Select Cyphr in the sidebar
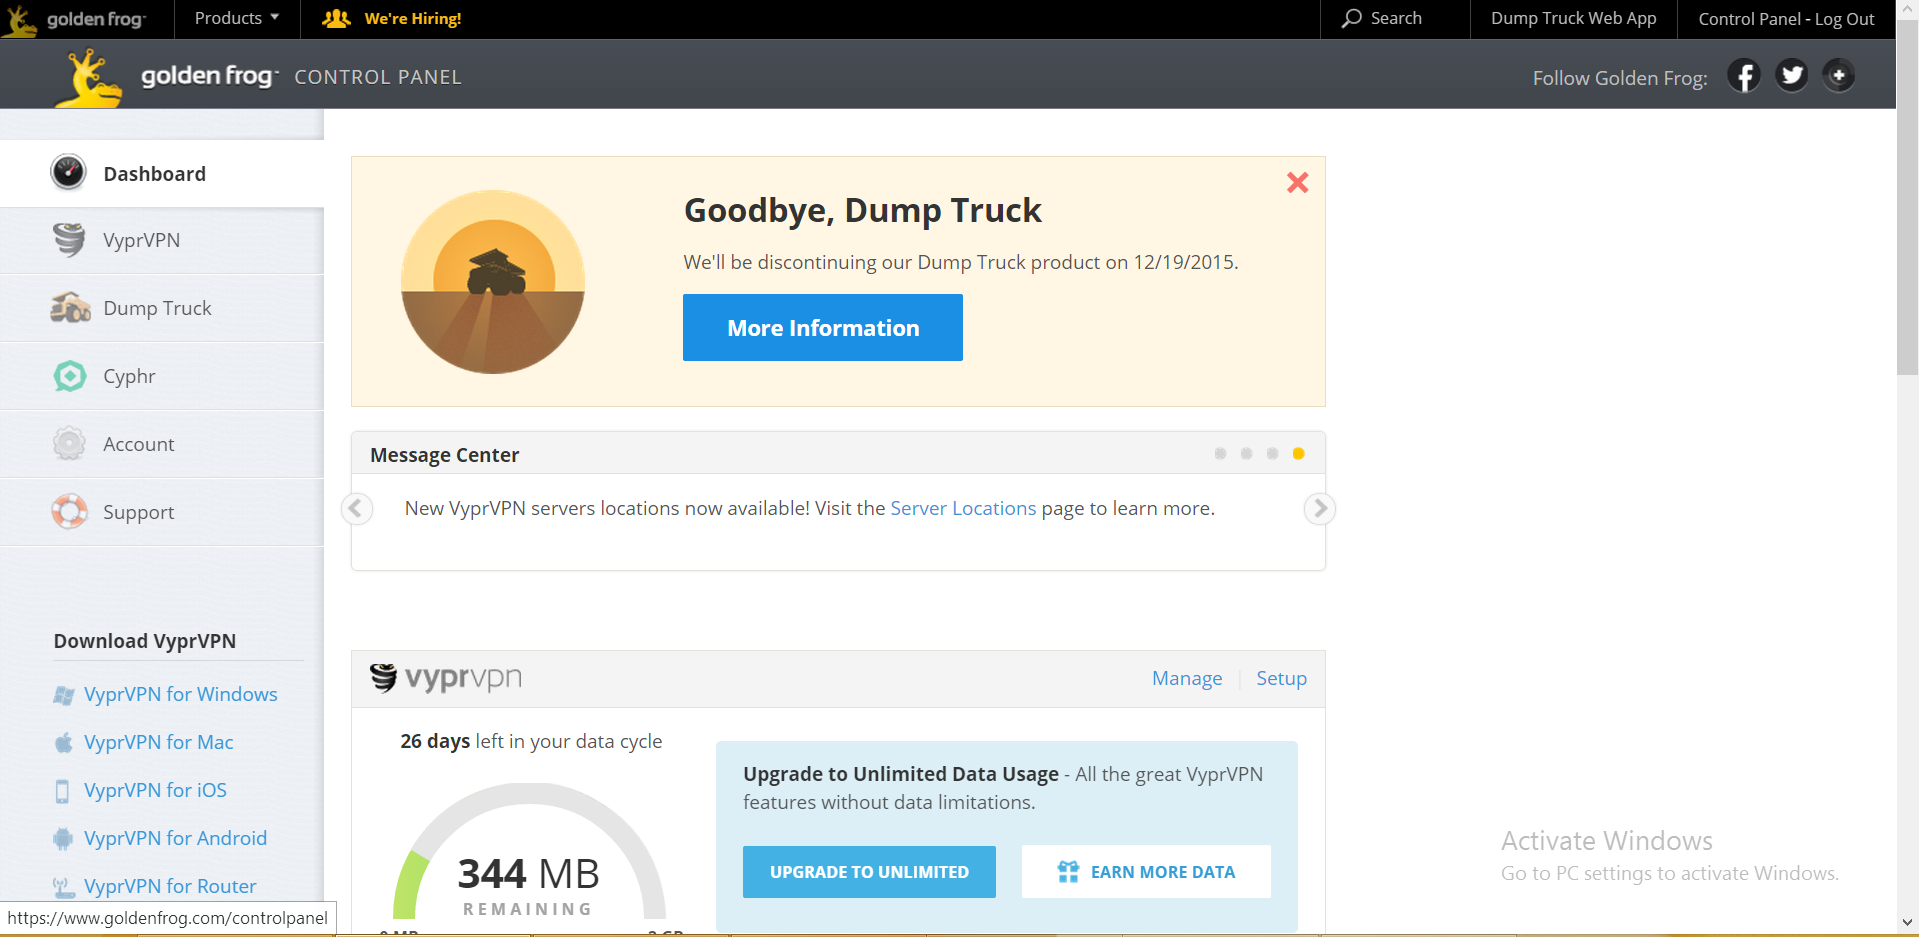 (162, 376)
